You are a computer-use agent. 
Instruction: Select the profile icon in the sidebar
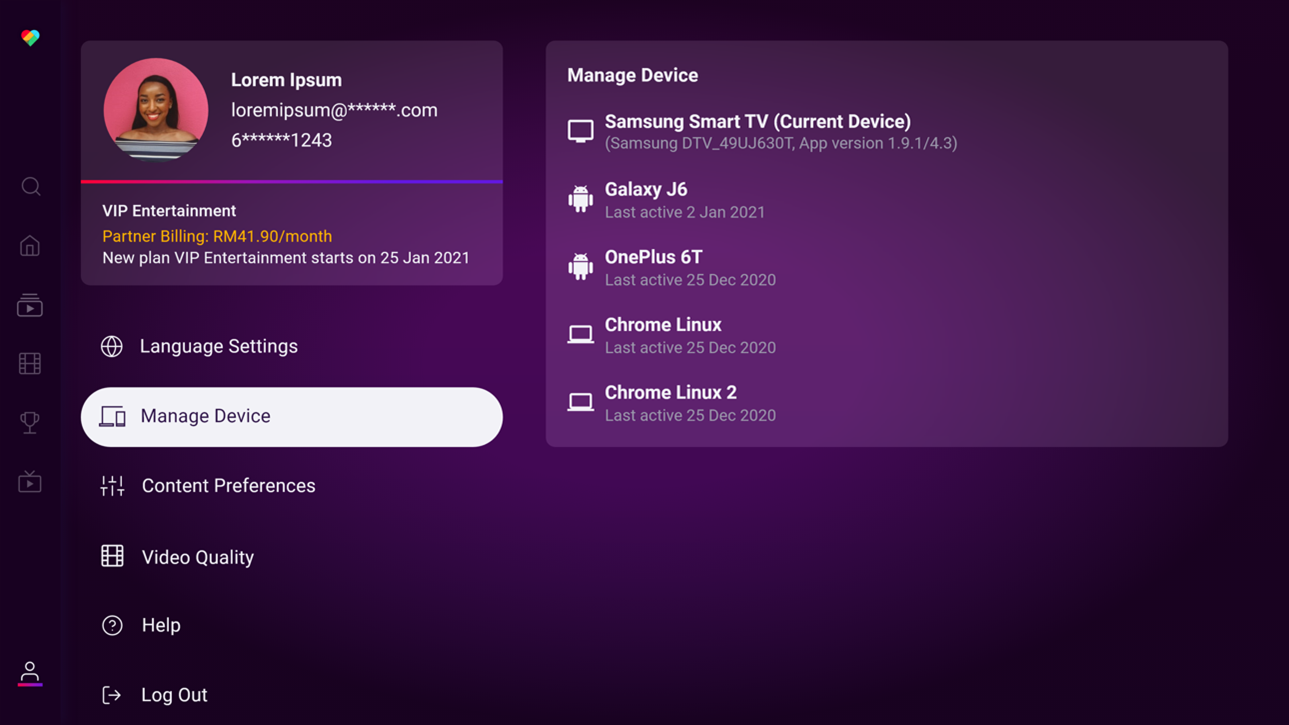pos(30,672)
